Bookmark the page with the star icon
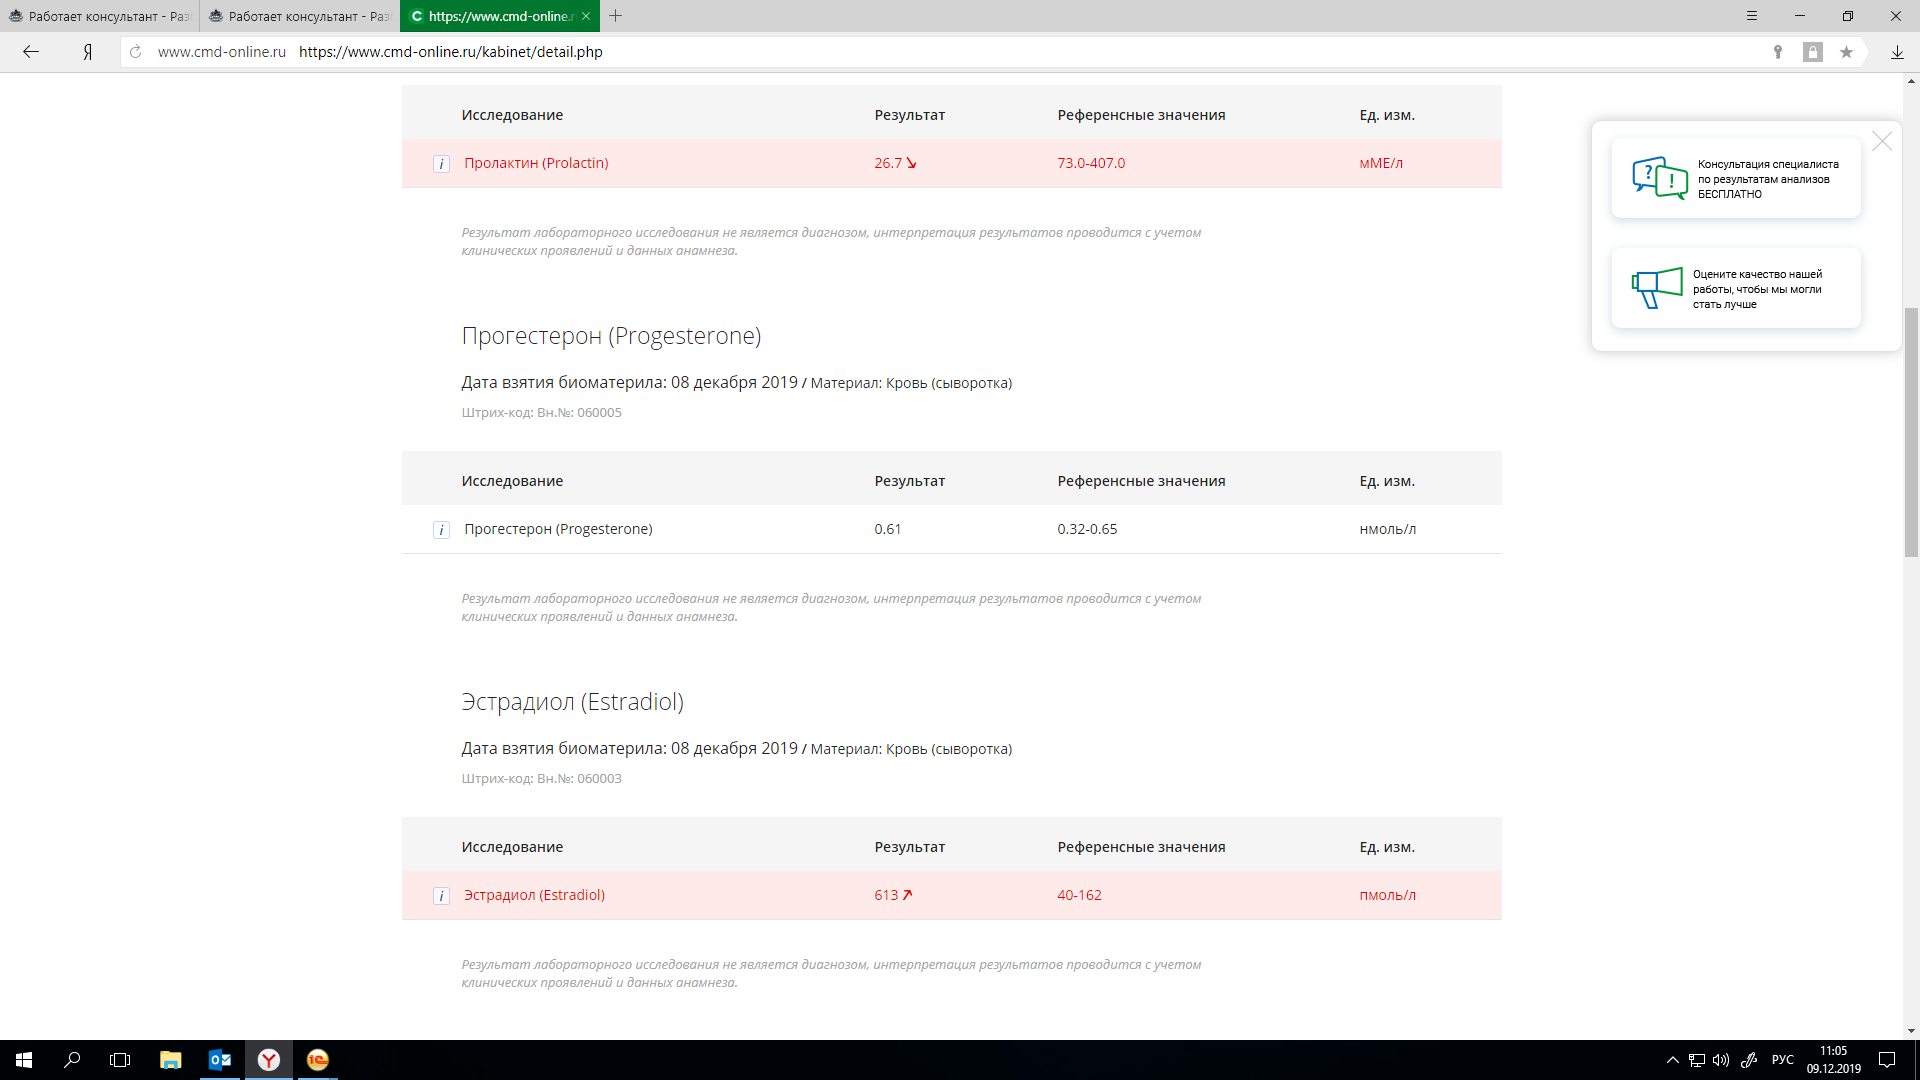Screen dimensions: 1920x1080 click(1846, 52)
